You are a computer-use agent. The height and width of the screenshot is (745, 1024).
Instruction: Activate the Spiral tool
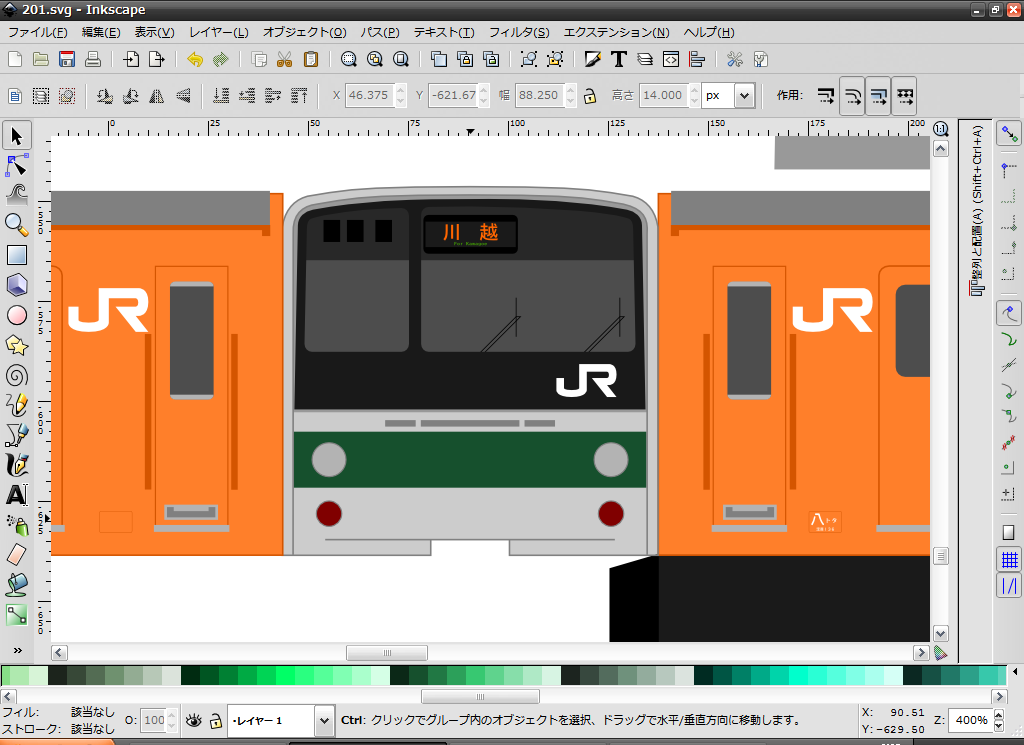17,375
